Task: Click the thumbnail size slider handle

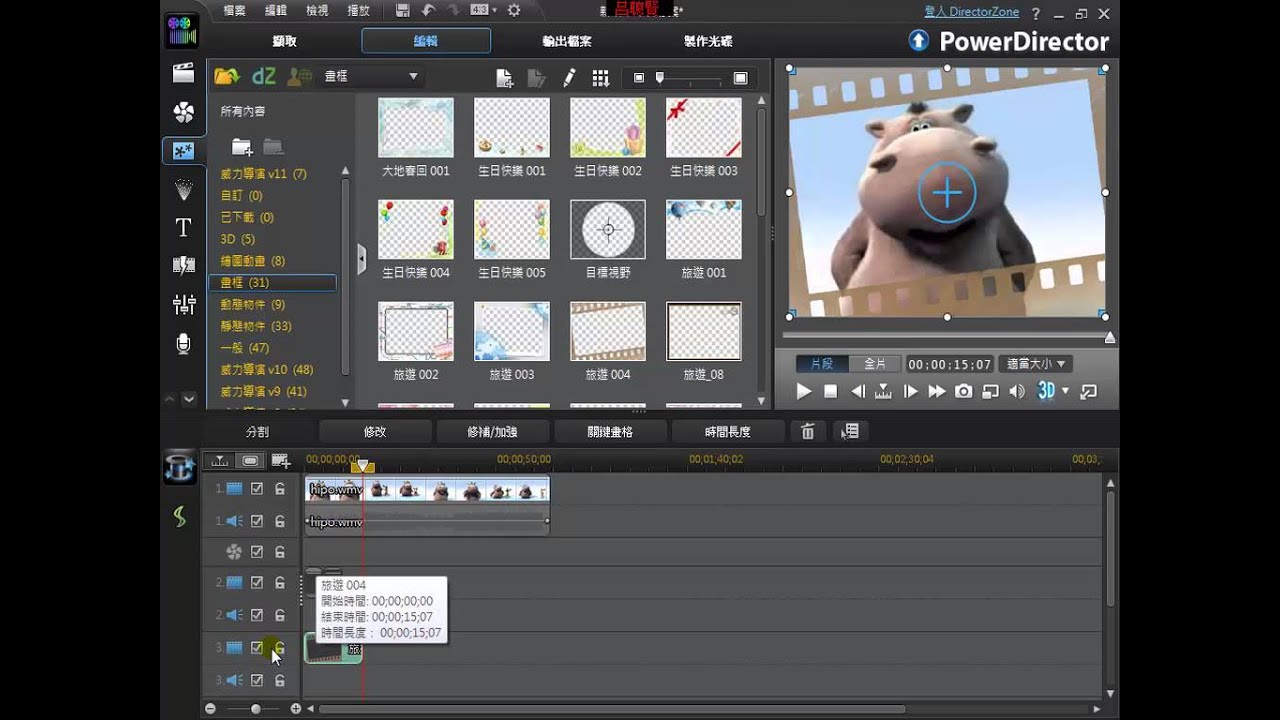Action: click(x=660, y=77)
